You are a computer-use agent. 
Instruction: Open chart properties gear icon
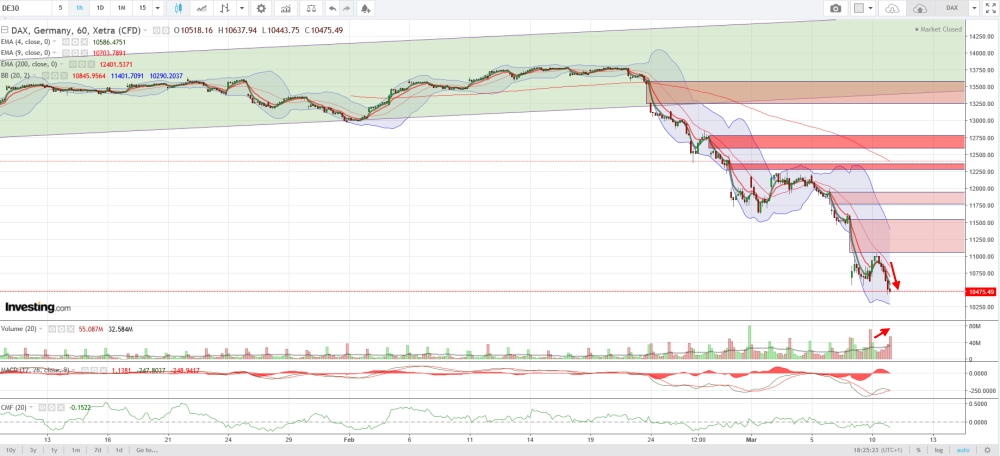[x=261, y=8]
